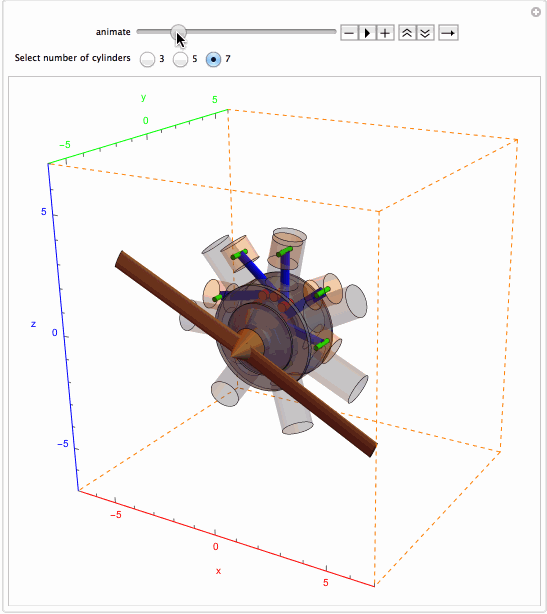The height and width of the screenshot is (614, 547).
Task: Open the plus options icon at top-right corner
Action: (x=536, y=12)
